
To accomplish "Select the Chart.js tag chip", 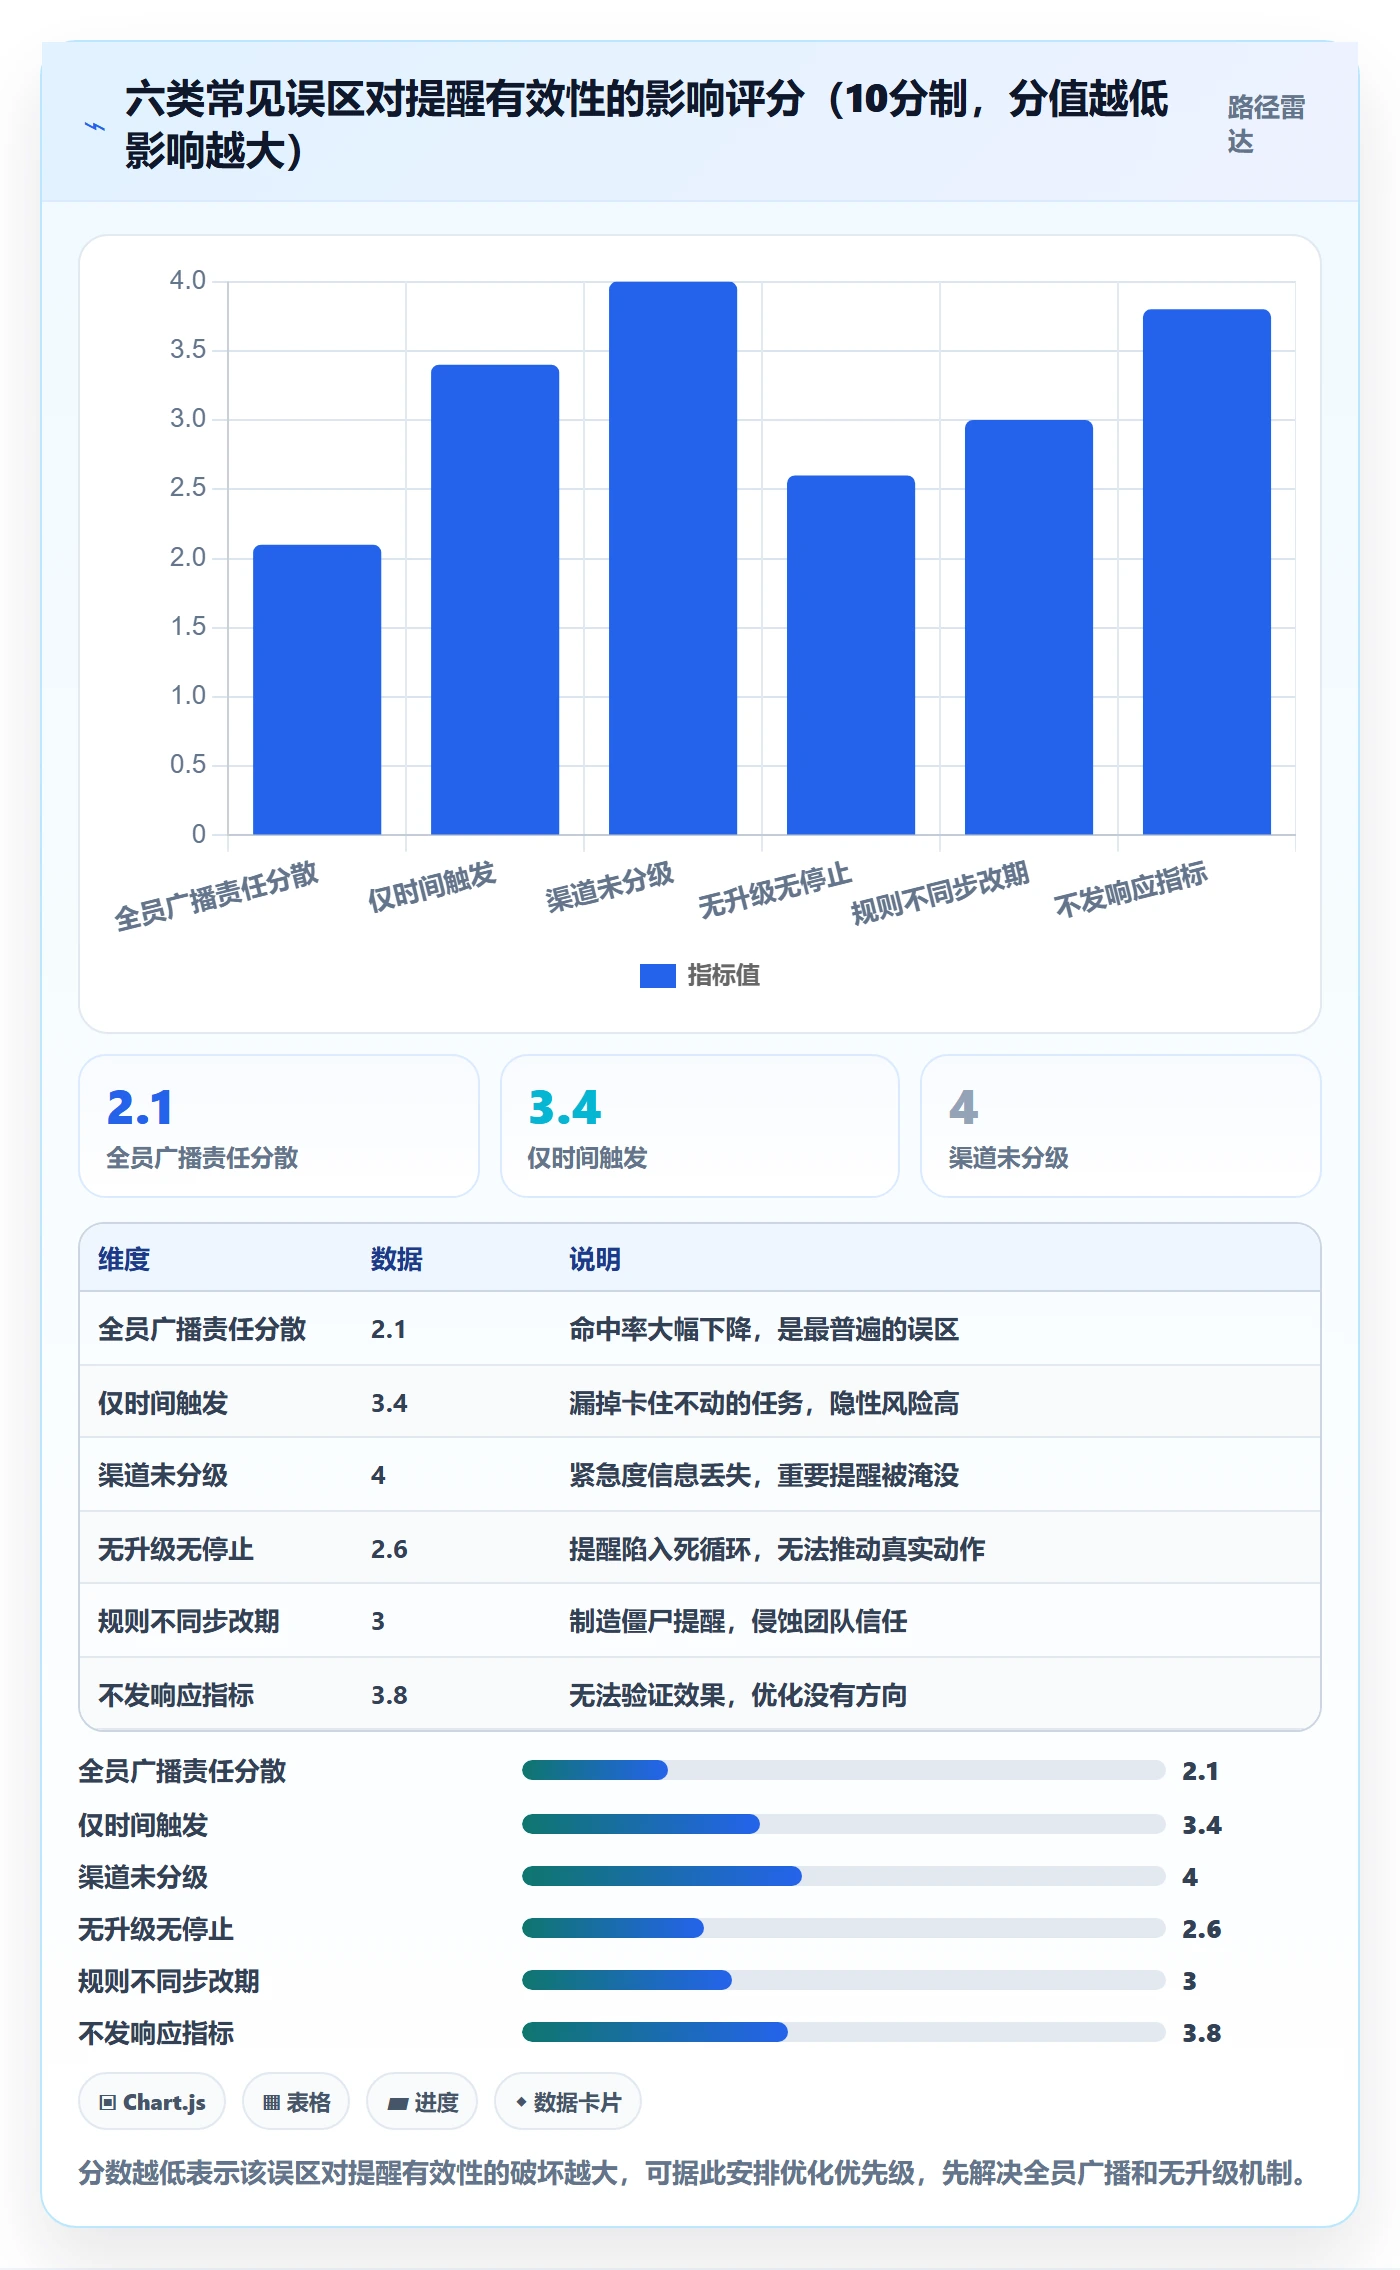I will [x=152, y=2102].
